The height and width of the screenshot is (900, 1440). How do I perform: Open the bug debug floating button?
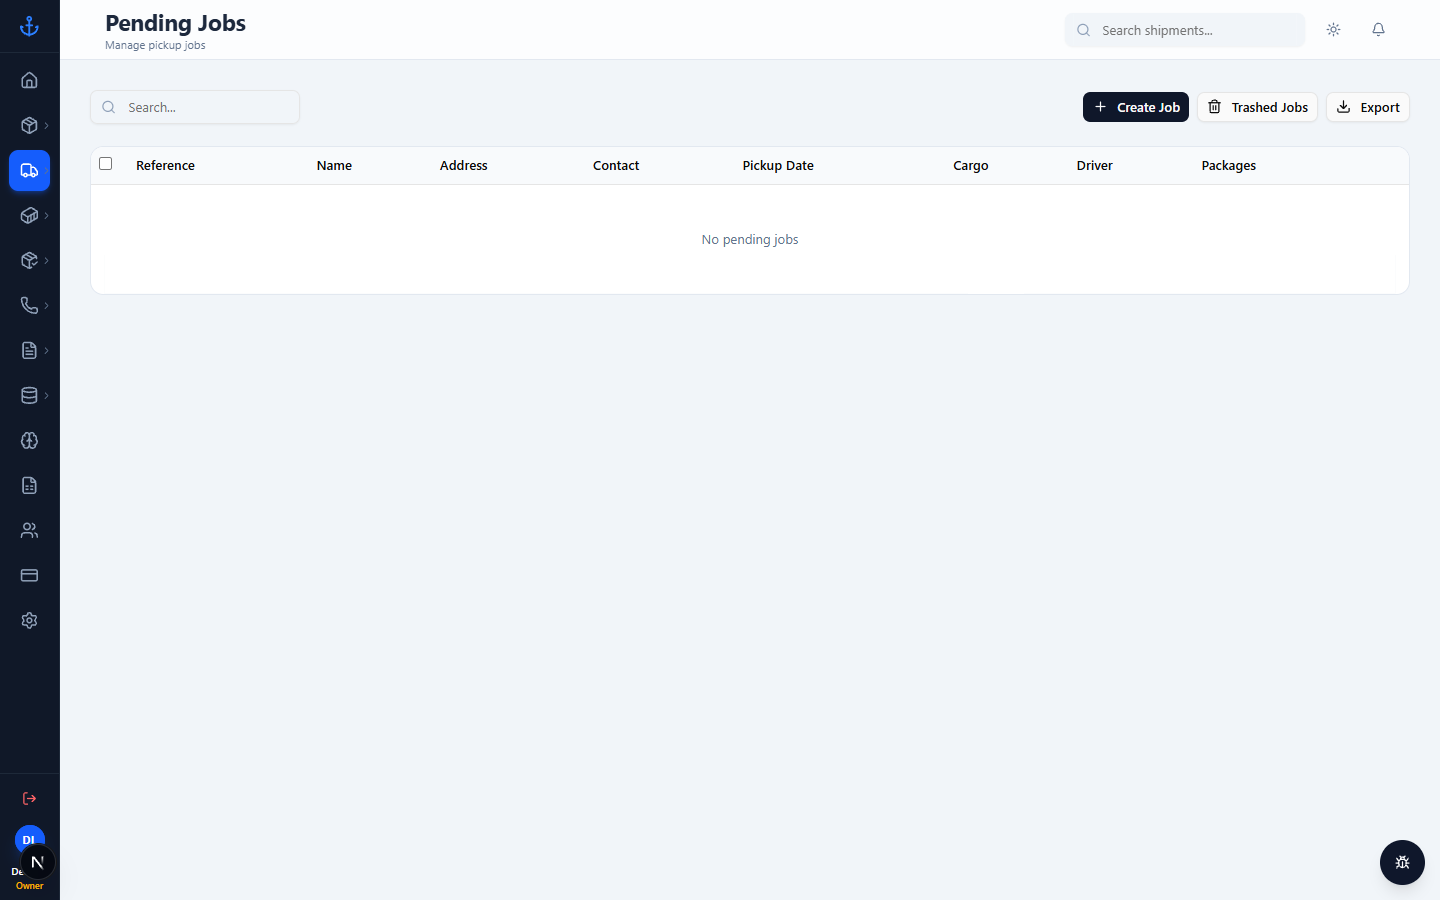tap(1402, 862)
